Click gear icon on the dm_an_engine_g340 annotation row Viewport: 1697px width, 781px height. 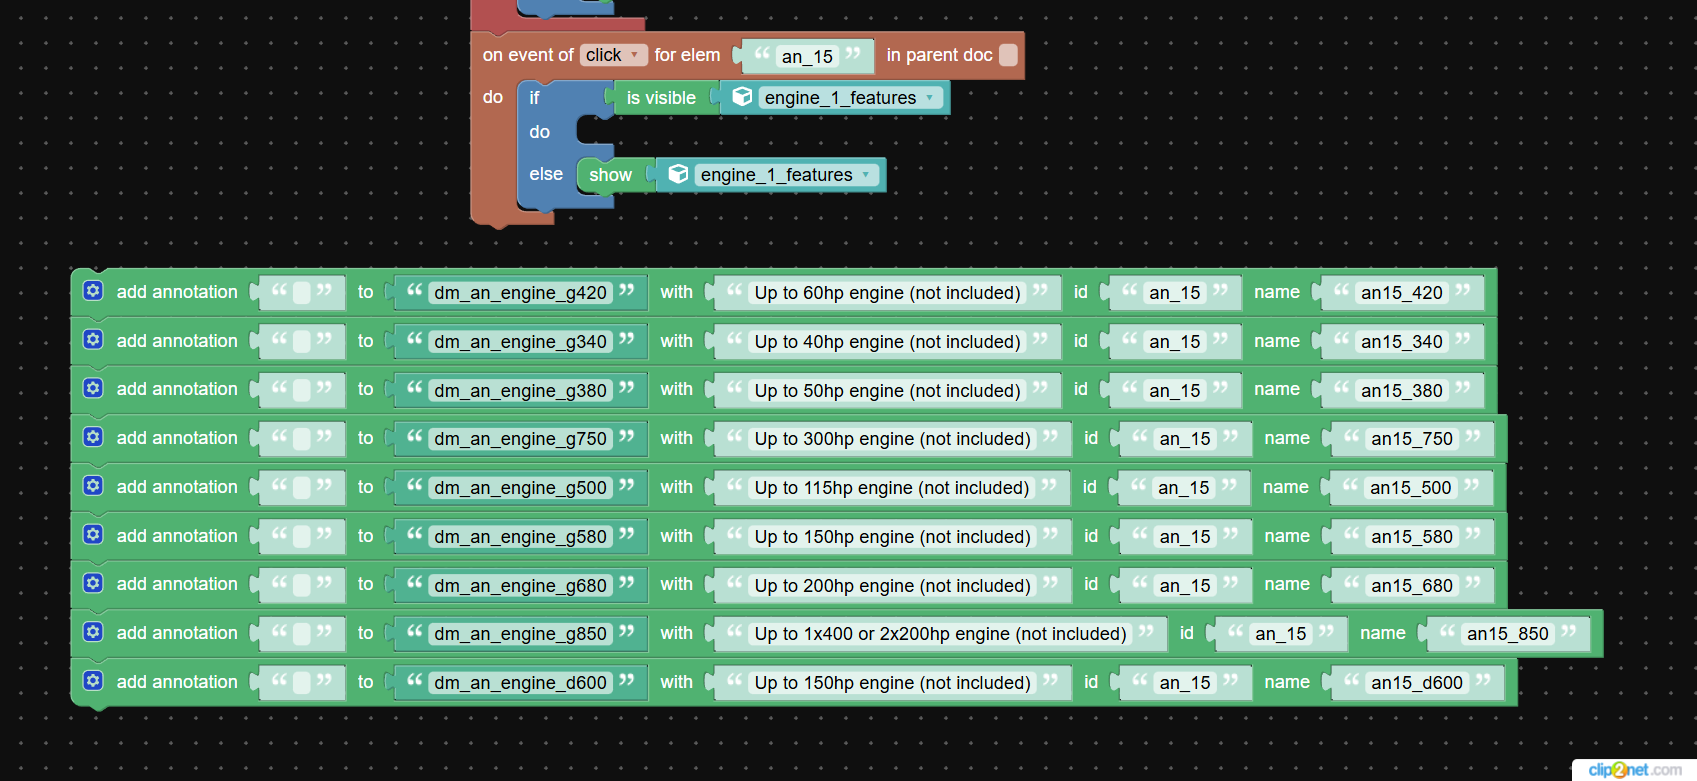[93, 340]
